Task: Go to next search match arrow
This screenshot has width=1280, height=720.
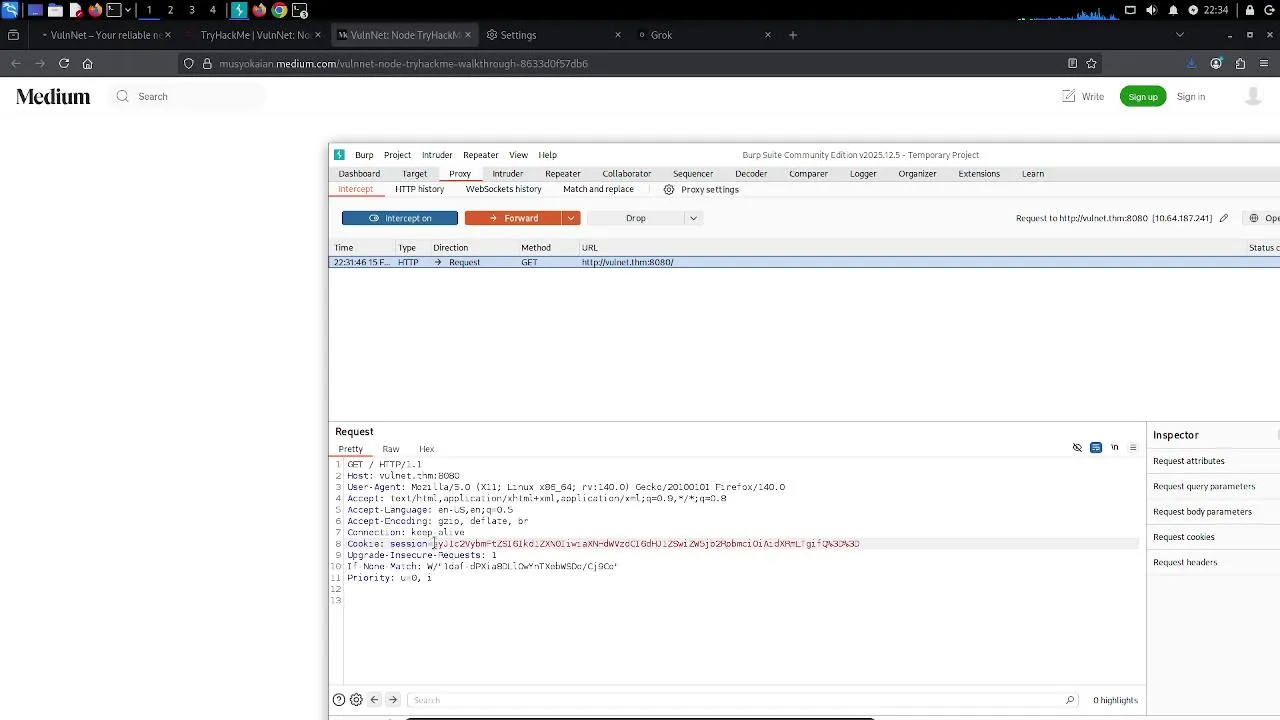Action: point(393,700)
